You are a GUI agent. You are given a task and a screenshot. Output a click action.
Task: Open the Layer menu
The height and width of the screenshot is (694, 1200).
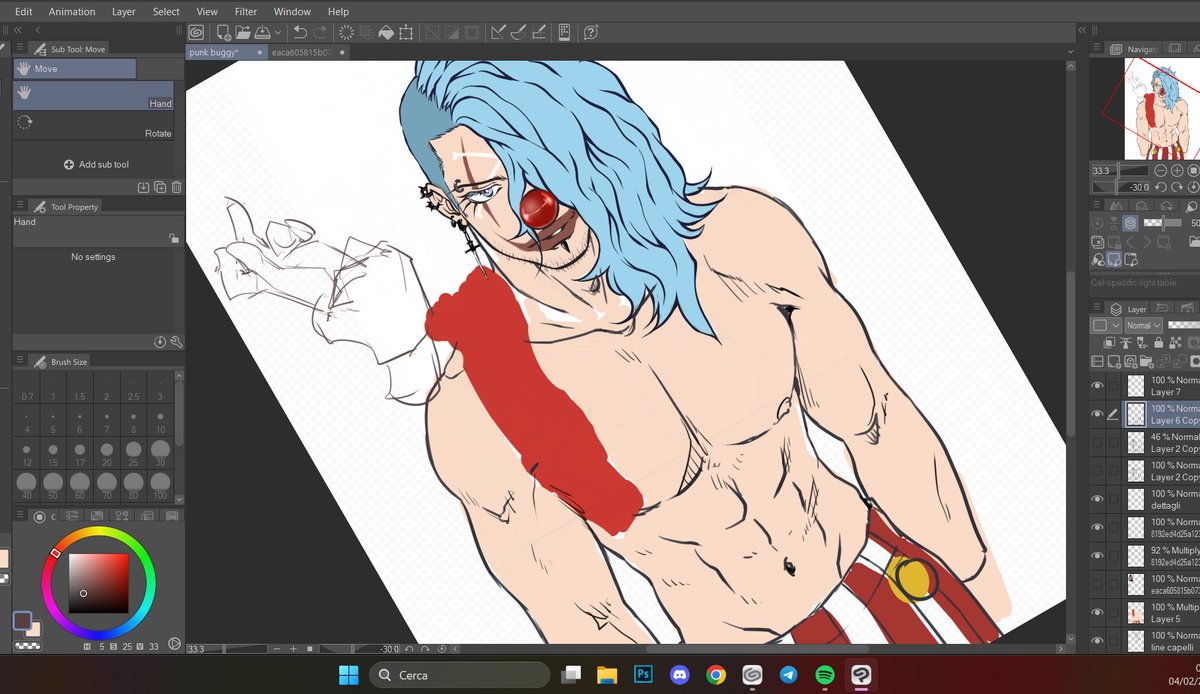click(x=124, y=11)
